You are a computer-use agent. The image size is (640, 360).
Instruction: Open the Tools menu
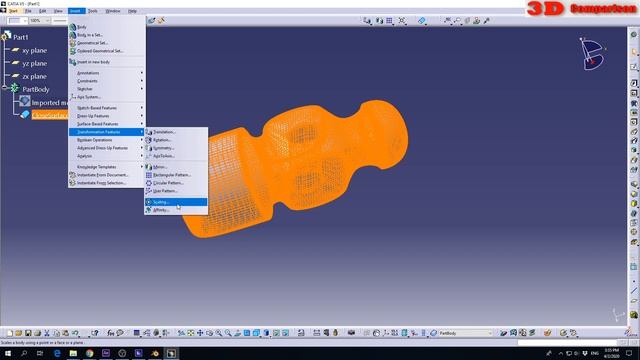pos(93,11)
